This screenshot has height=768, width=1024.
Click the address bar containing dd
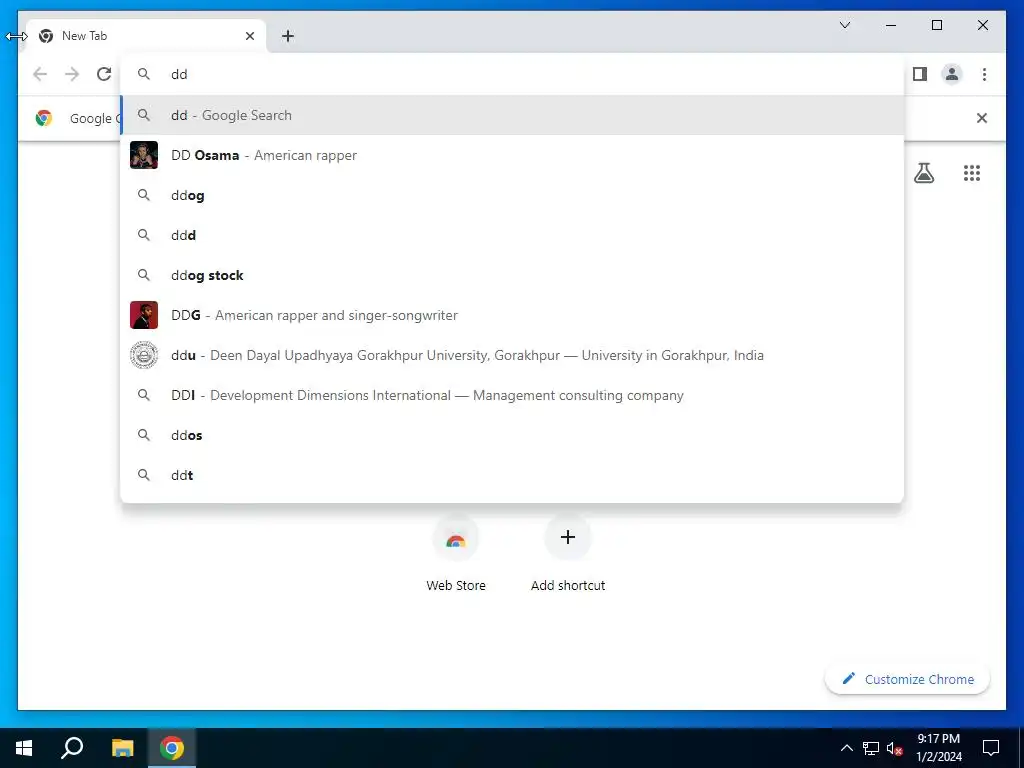pos(512,74)
